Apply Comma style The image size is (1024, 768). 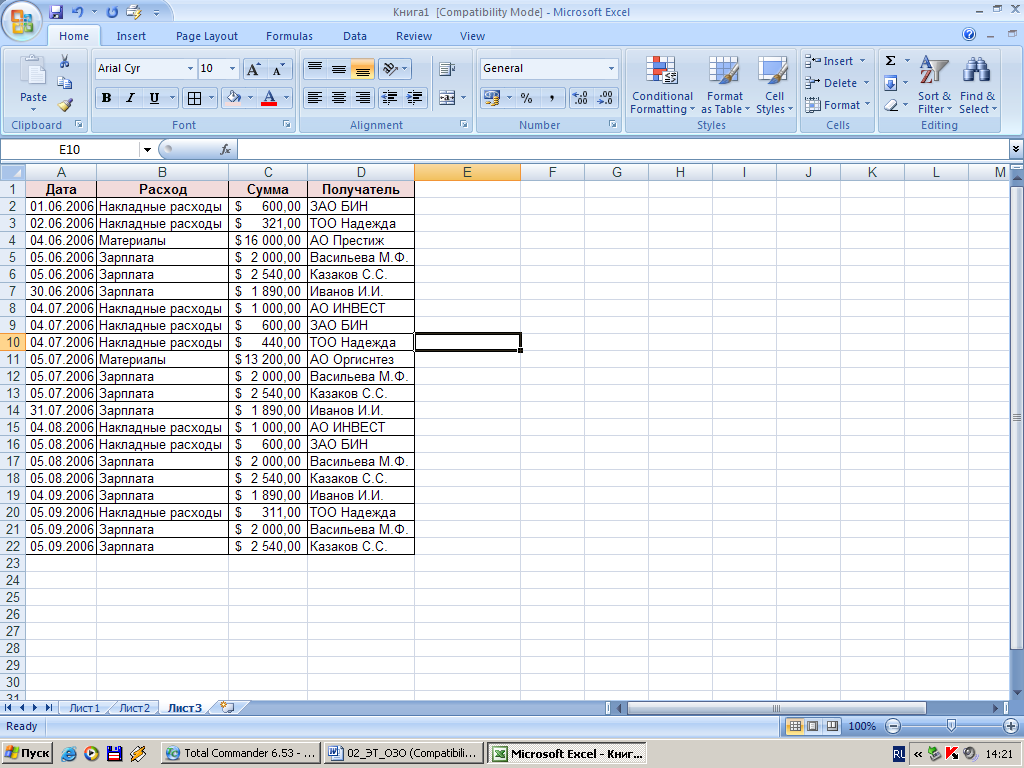tap(552, 99)
